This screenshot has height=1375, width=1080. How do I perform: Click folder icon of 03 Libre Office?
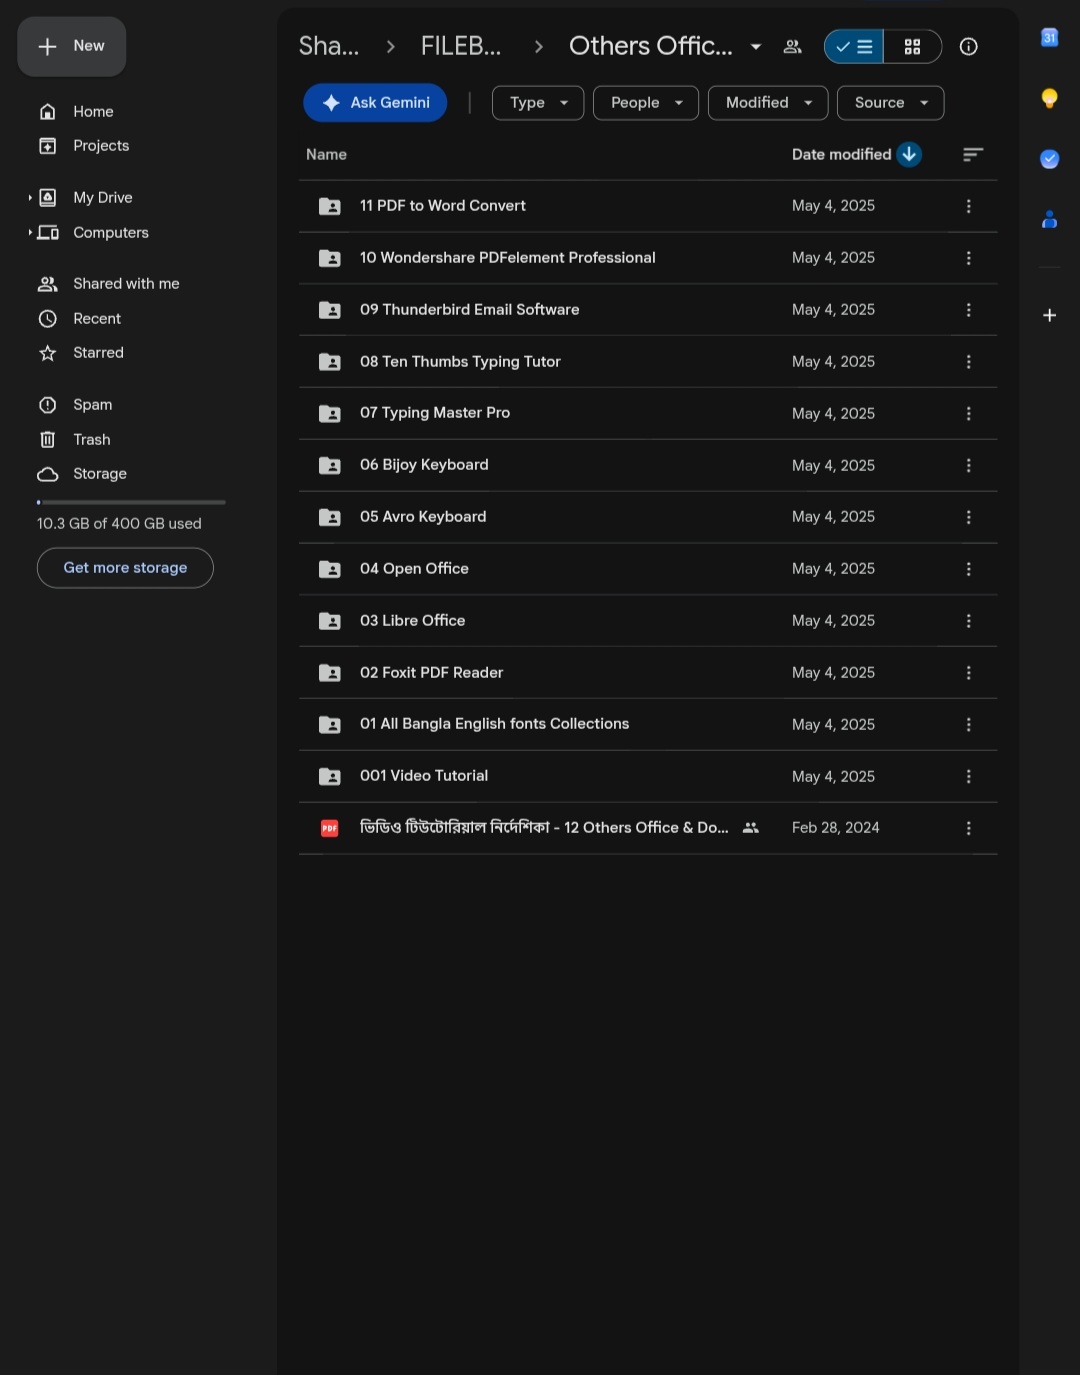(x=329, y=621)
